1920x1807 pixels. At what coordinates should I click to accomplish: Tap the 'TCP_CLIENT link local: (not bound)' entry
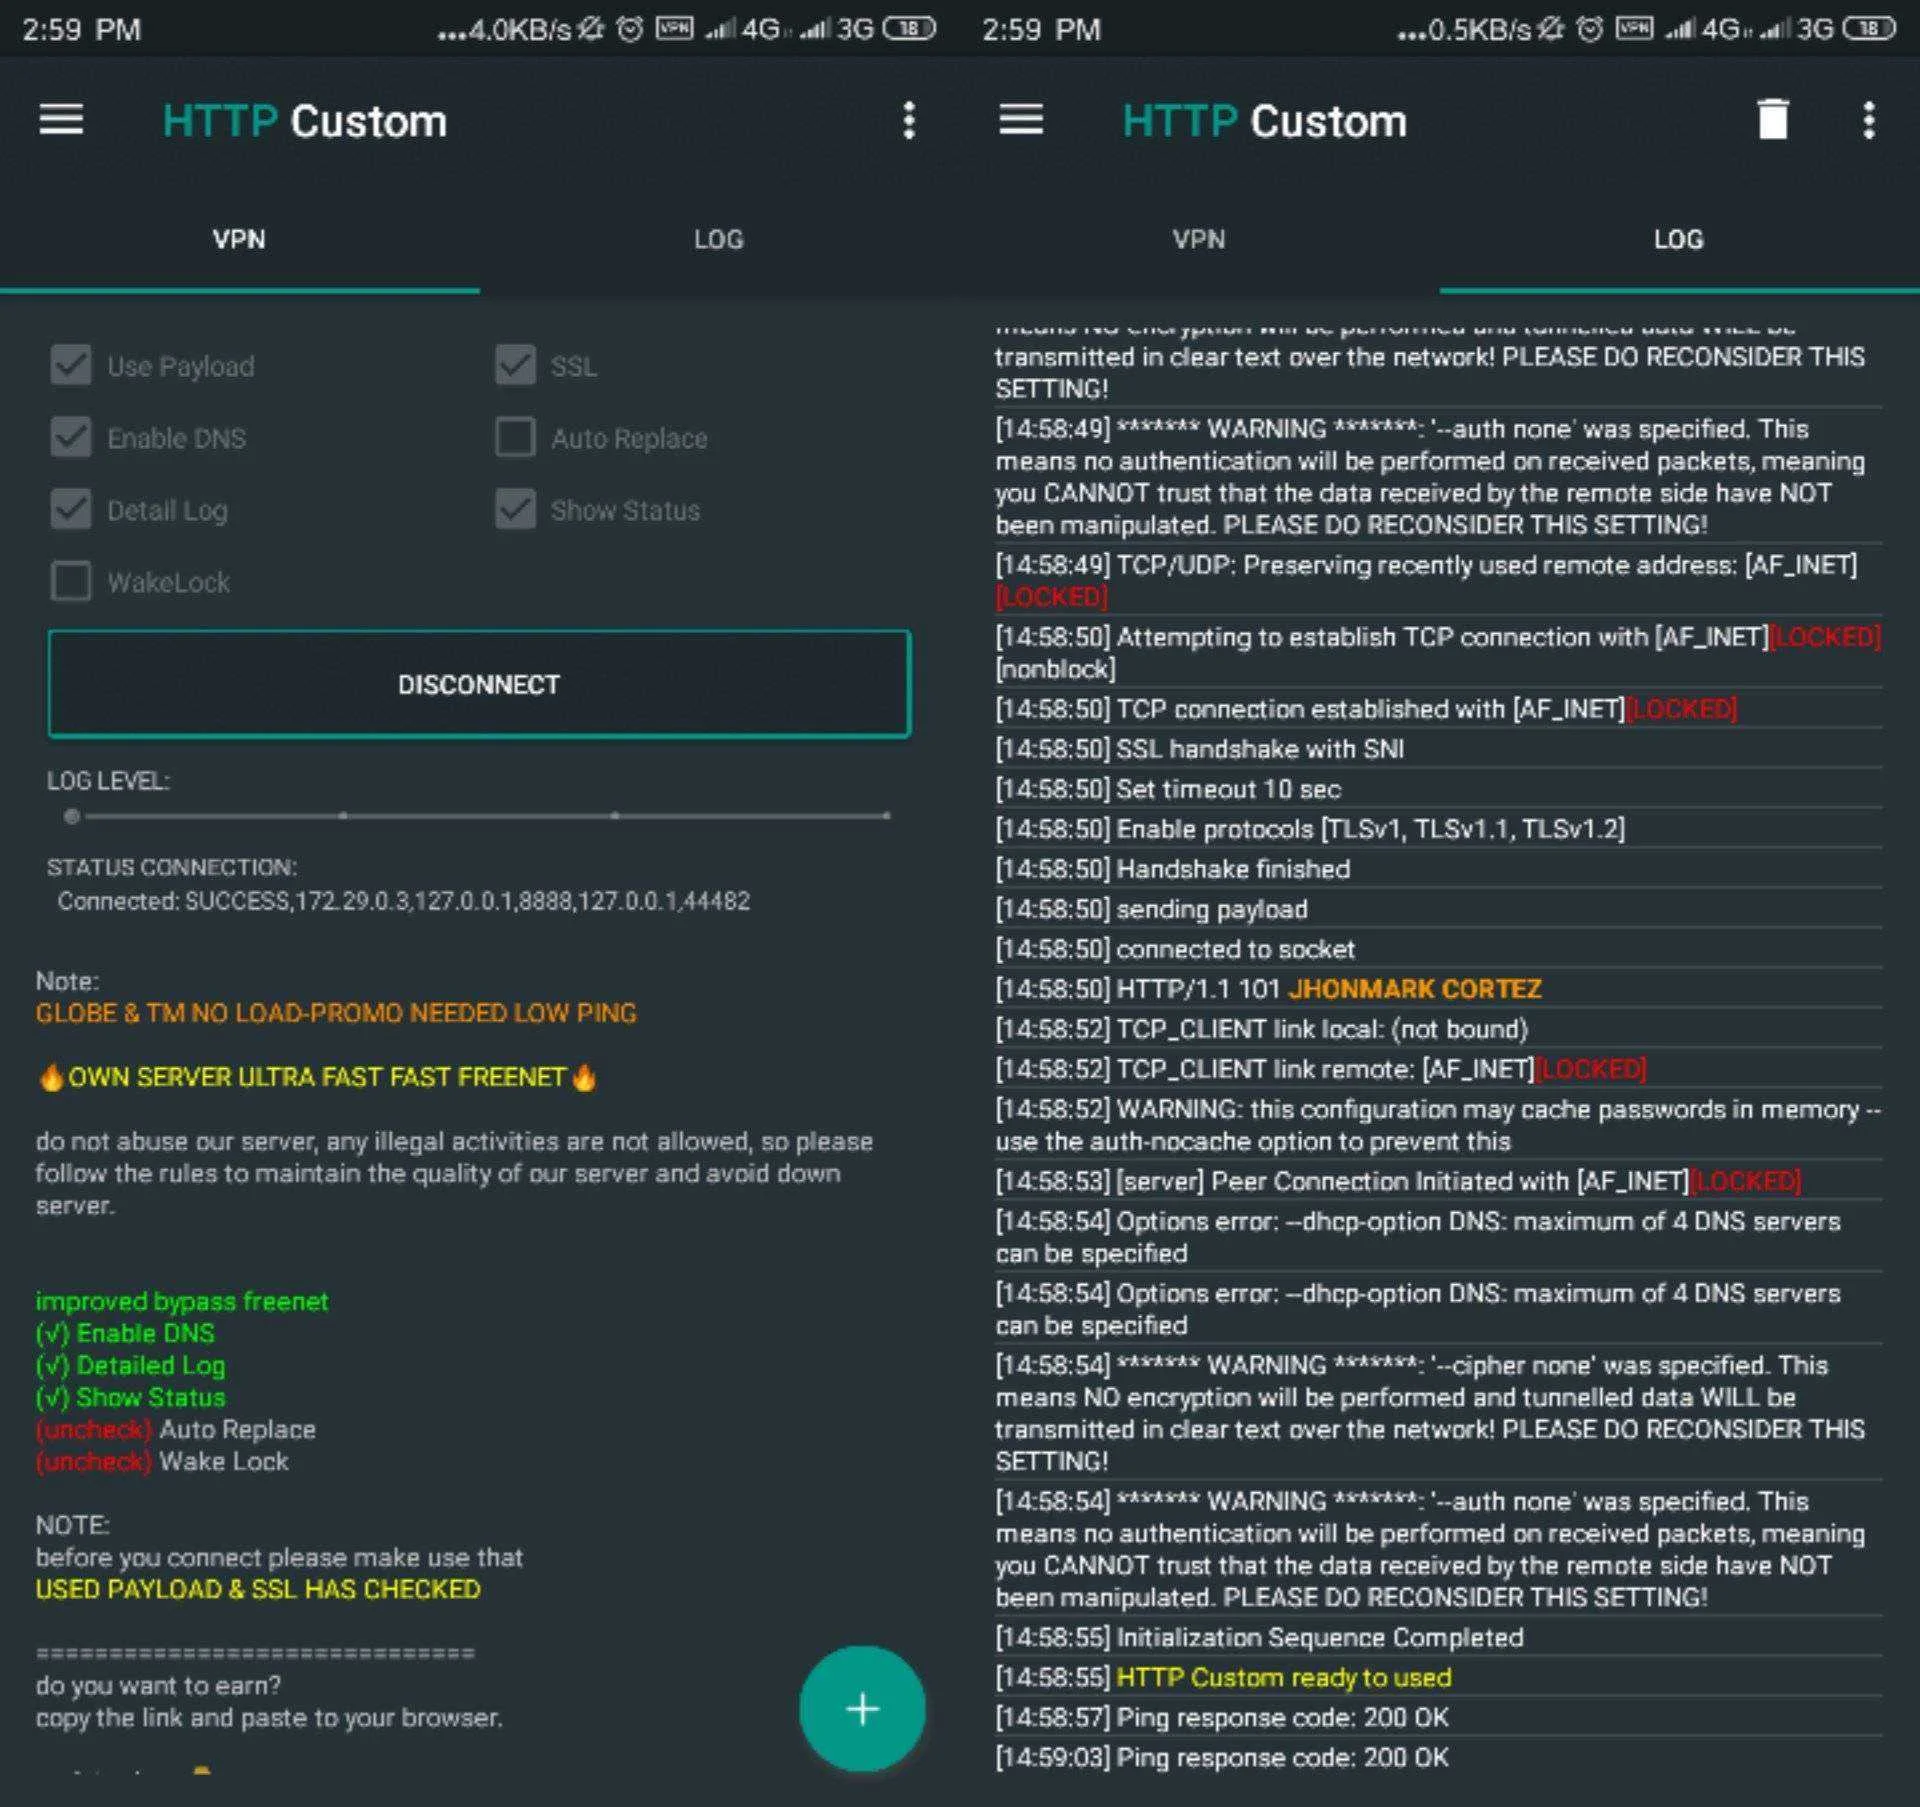1438,1029
